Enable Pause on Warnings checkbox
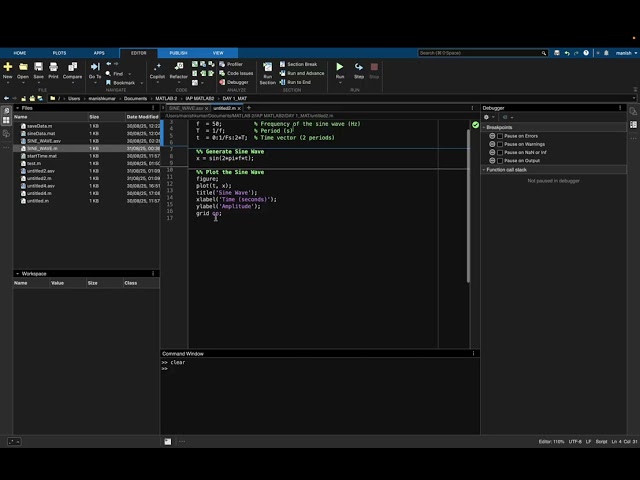 pos(500,144)
